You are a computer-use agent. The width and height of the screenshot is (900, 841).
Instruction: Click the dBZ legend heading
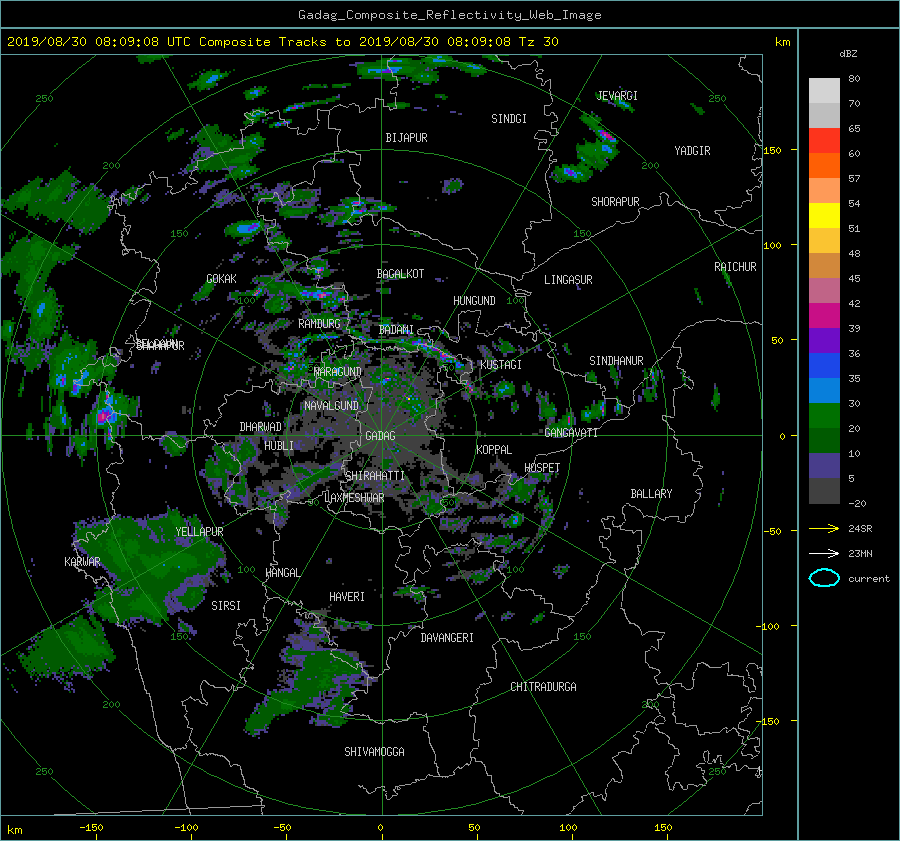pyautogui.click(x=848, y=53)
